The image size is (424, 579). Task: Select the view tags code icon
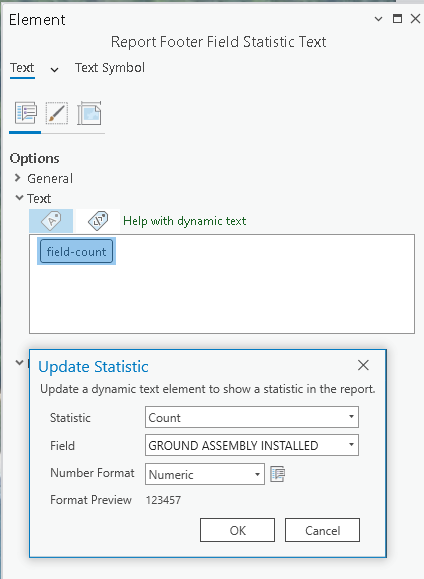[x=98, y=221]
